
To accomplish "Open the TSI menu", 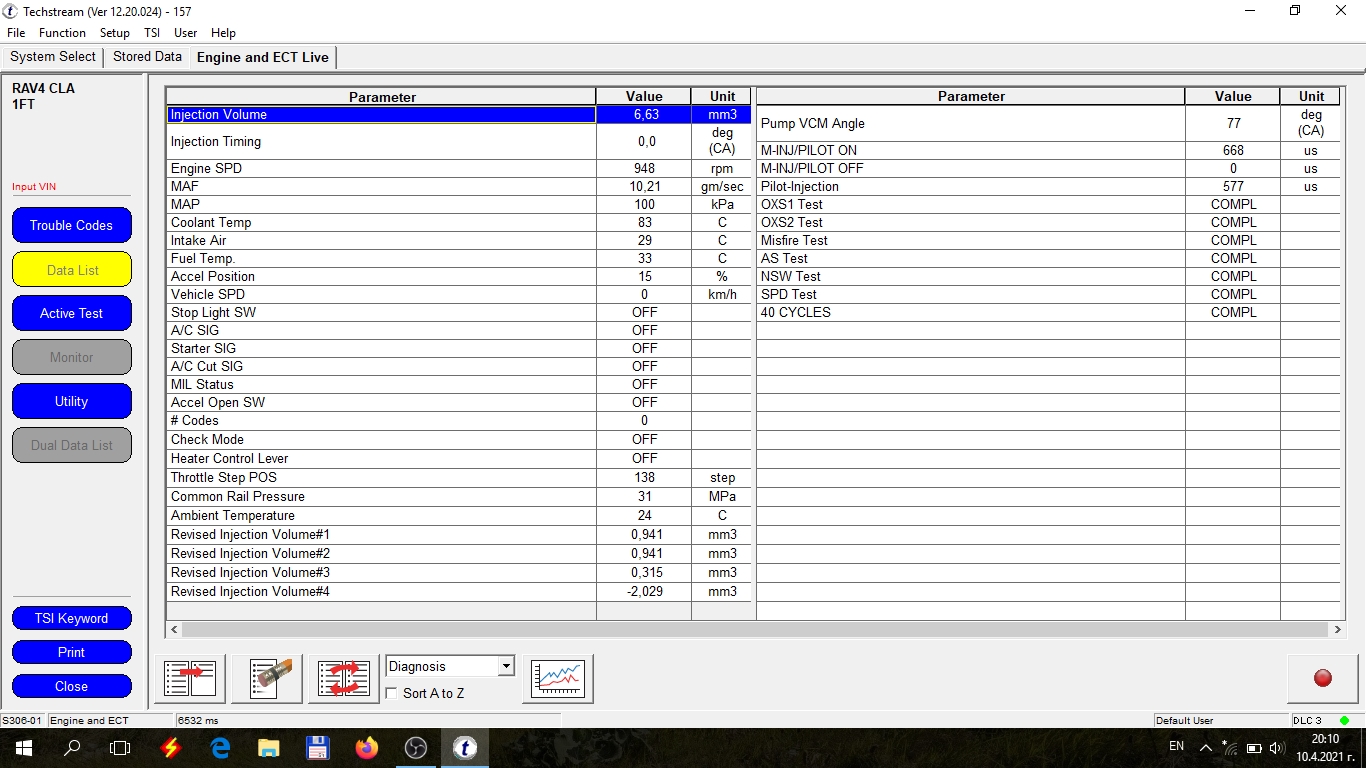I will [152, 33].
